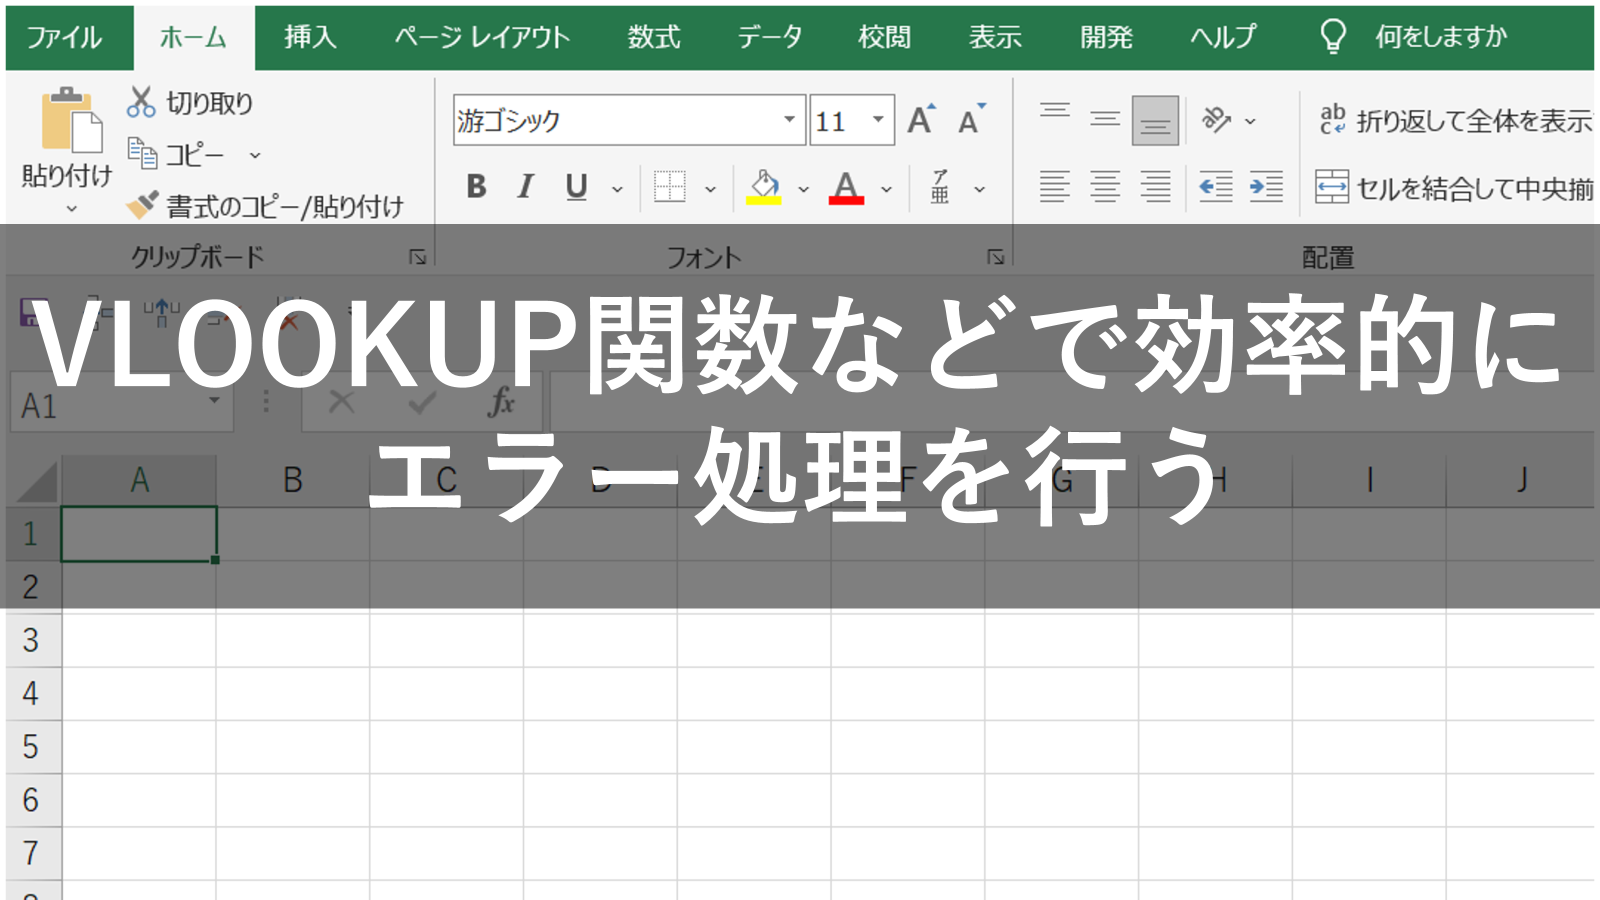Open the ファイル tab
This screenshot has height=900, width=1600.
[x=64, y=38]
